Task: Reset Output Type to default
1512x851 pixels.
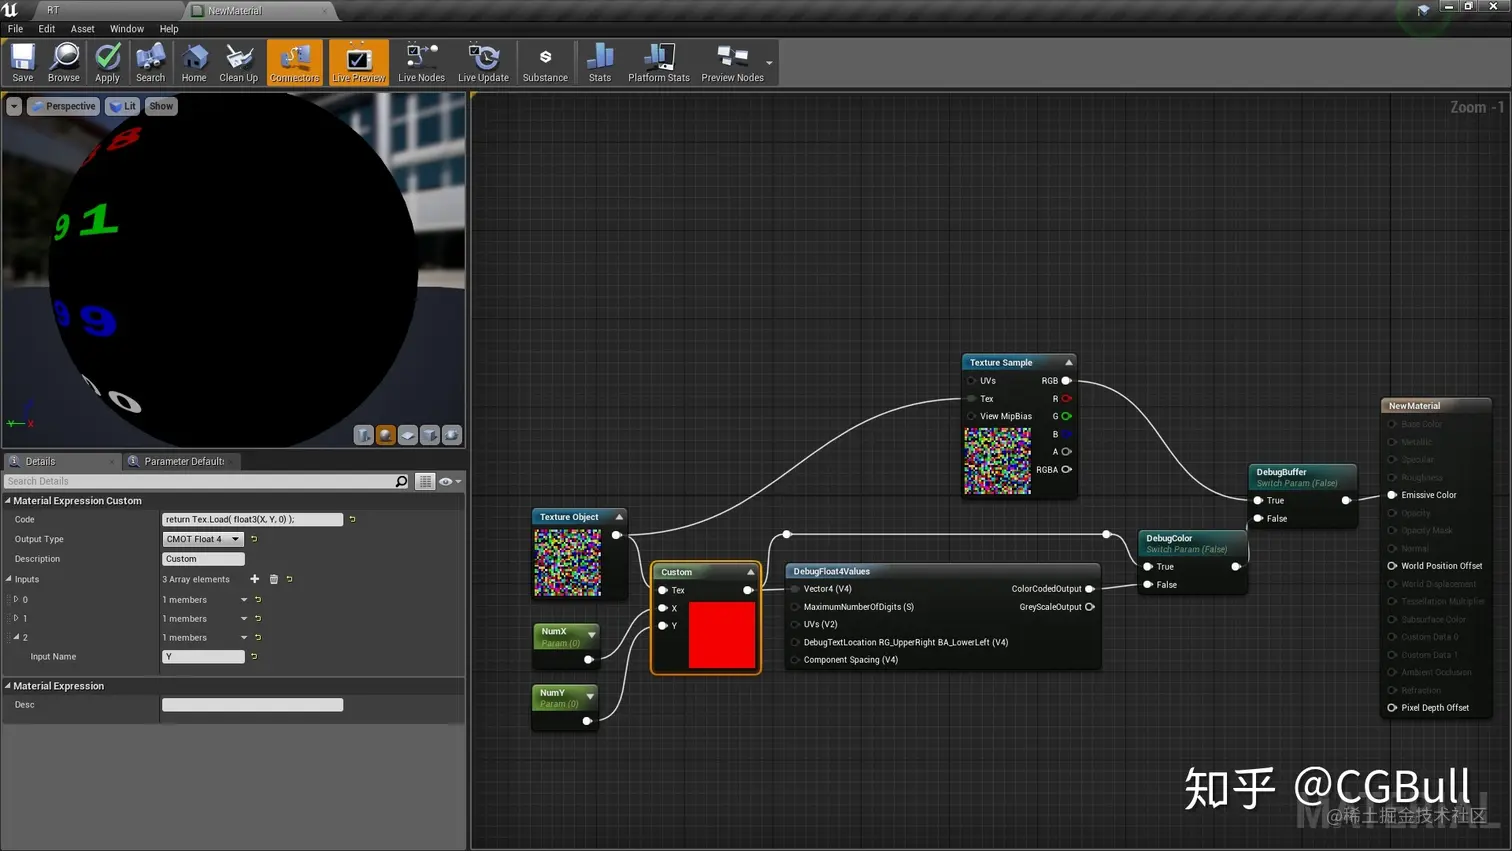Action: tap(254, 539)
